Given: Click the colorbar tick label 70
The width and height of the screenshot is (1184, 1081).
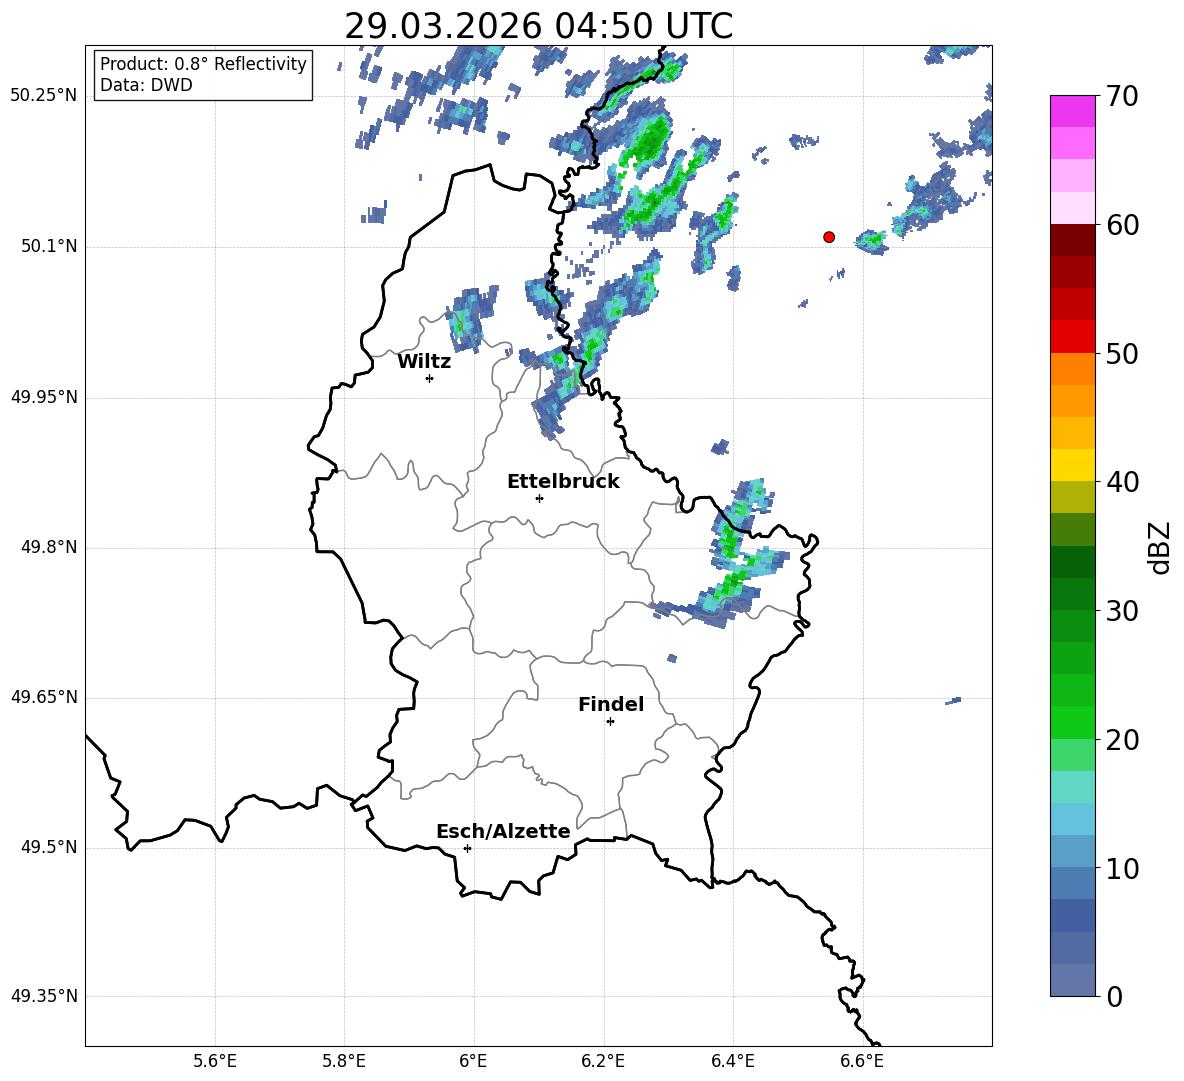Looking at the screenshot, I should click(x=1122, y=97).
